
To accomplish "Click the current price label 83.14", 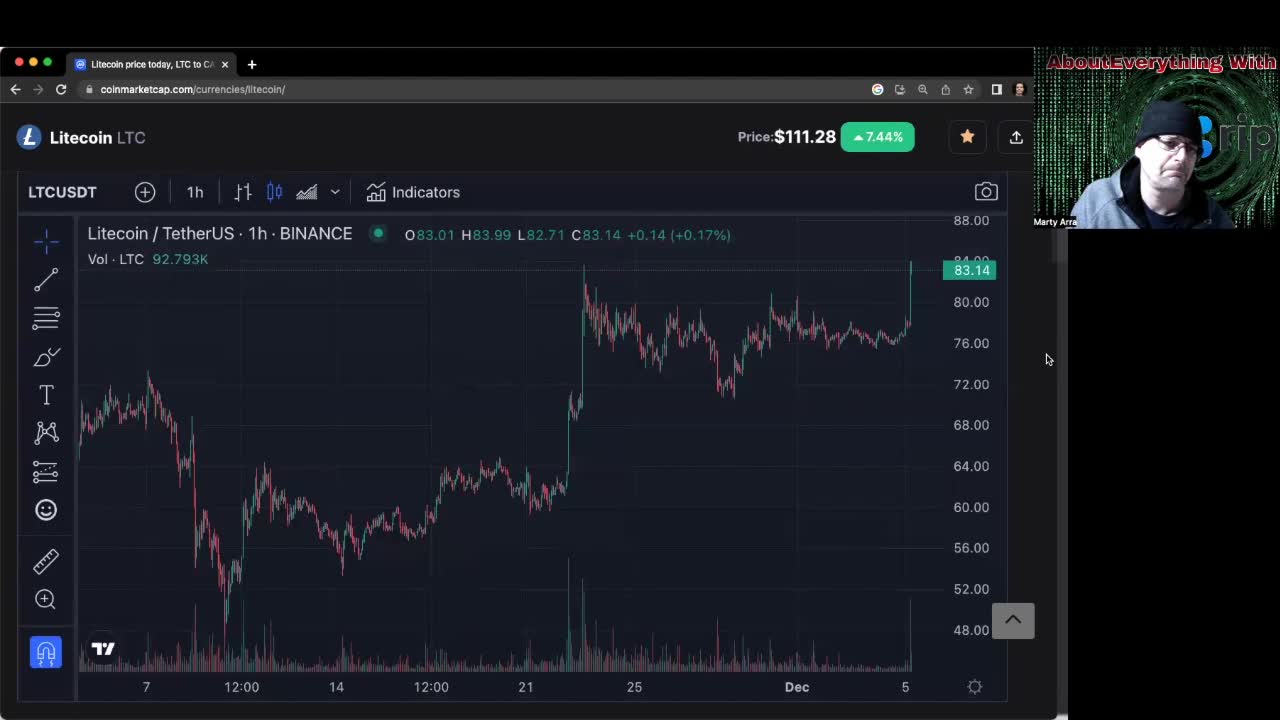I will [x=970, y=270].
